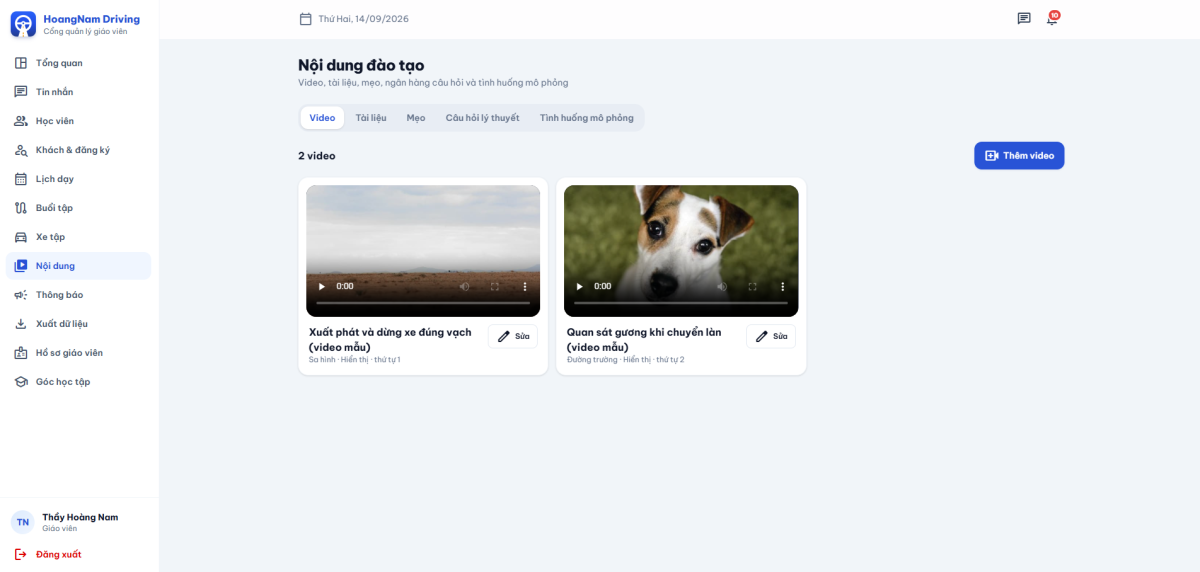The width and height of the screenshot is (1200, 572).
Task: Click the TN user avatar
Action: 22,522
